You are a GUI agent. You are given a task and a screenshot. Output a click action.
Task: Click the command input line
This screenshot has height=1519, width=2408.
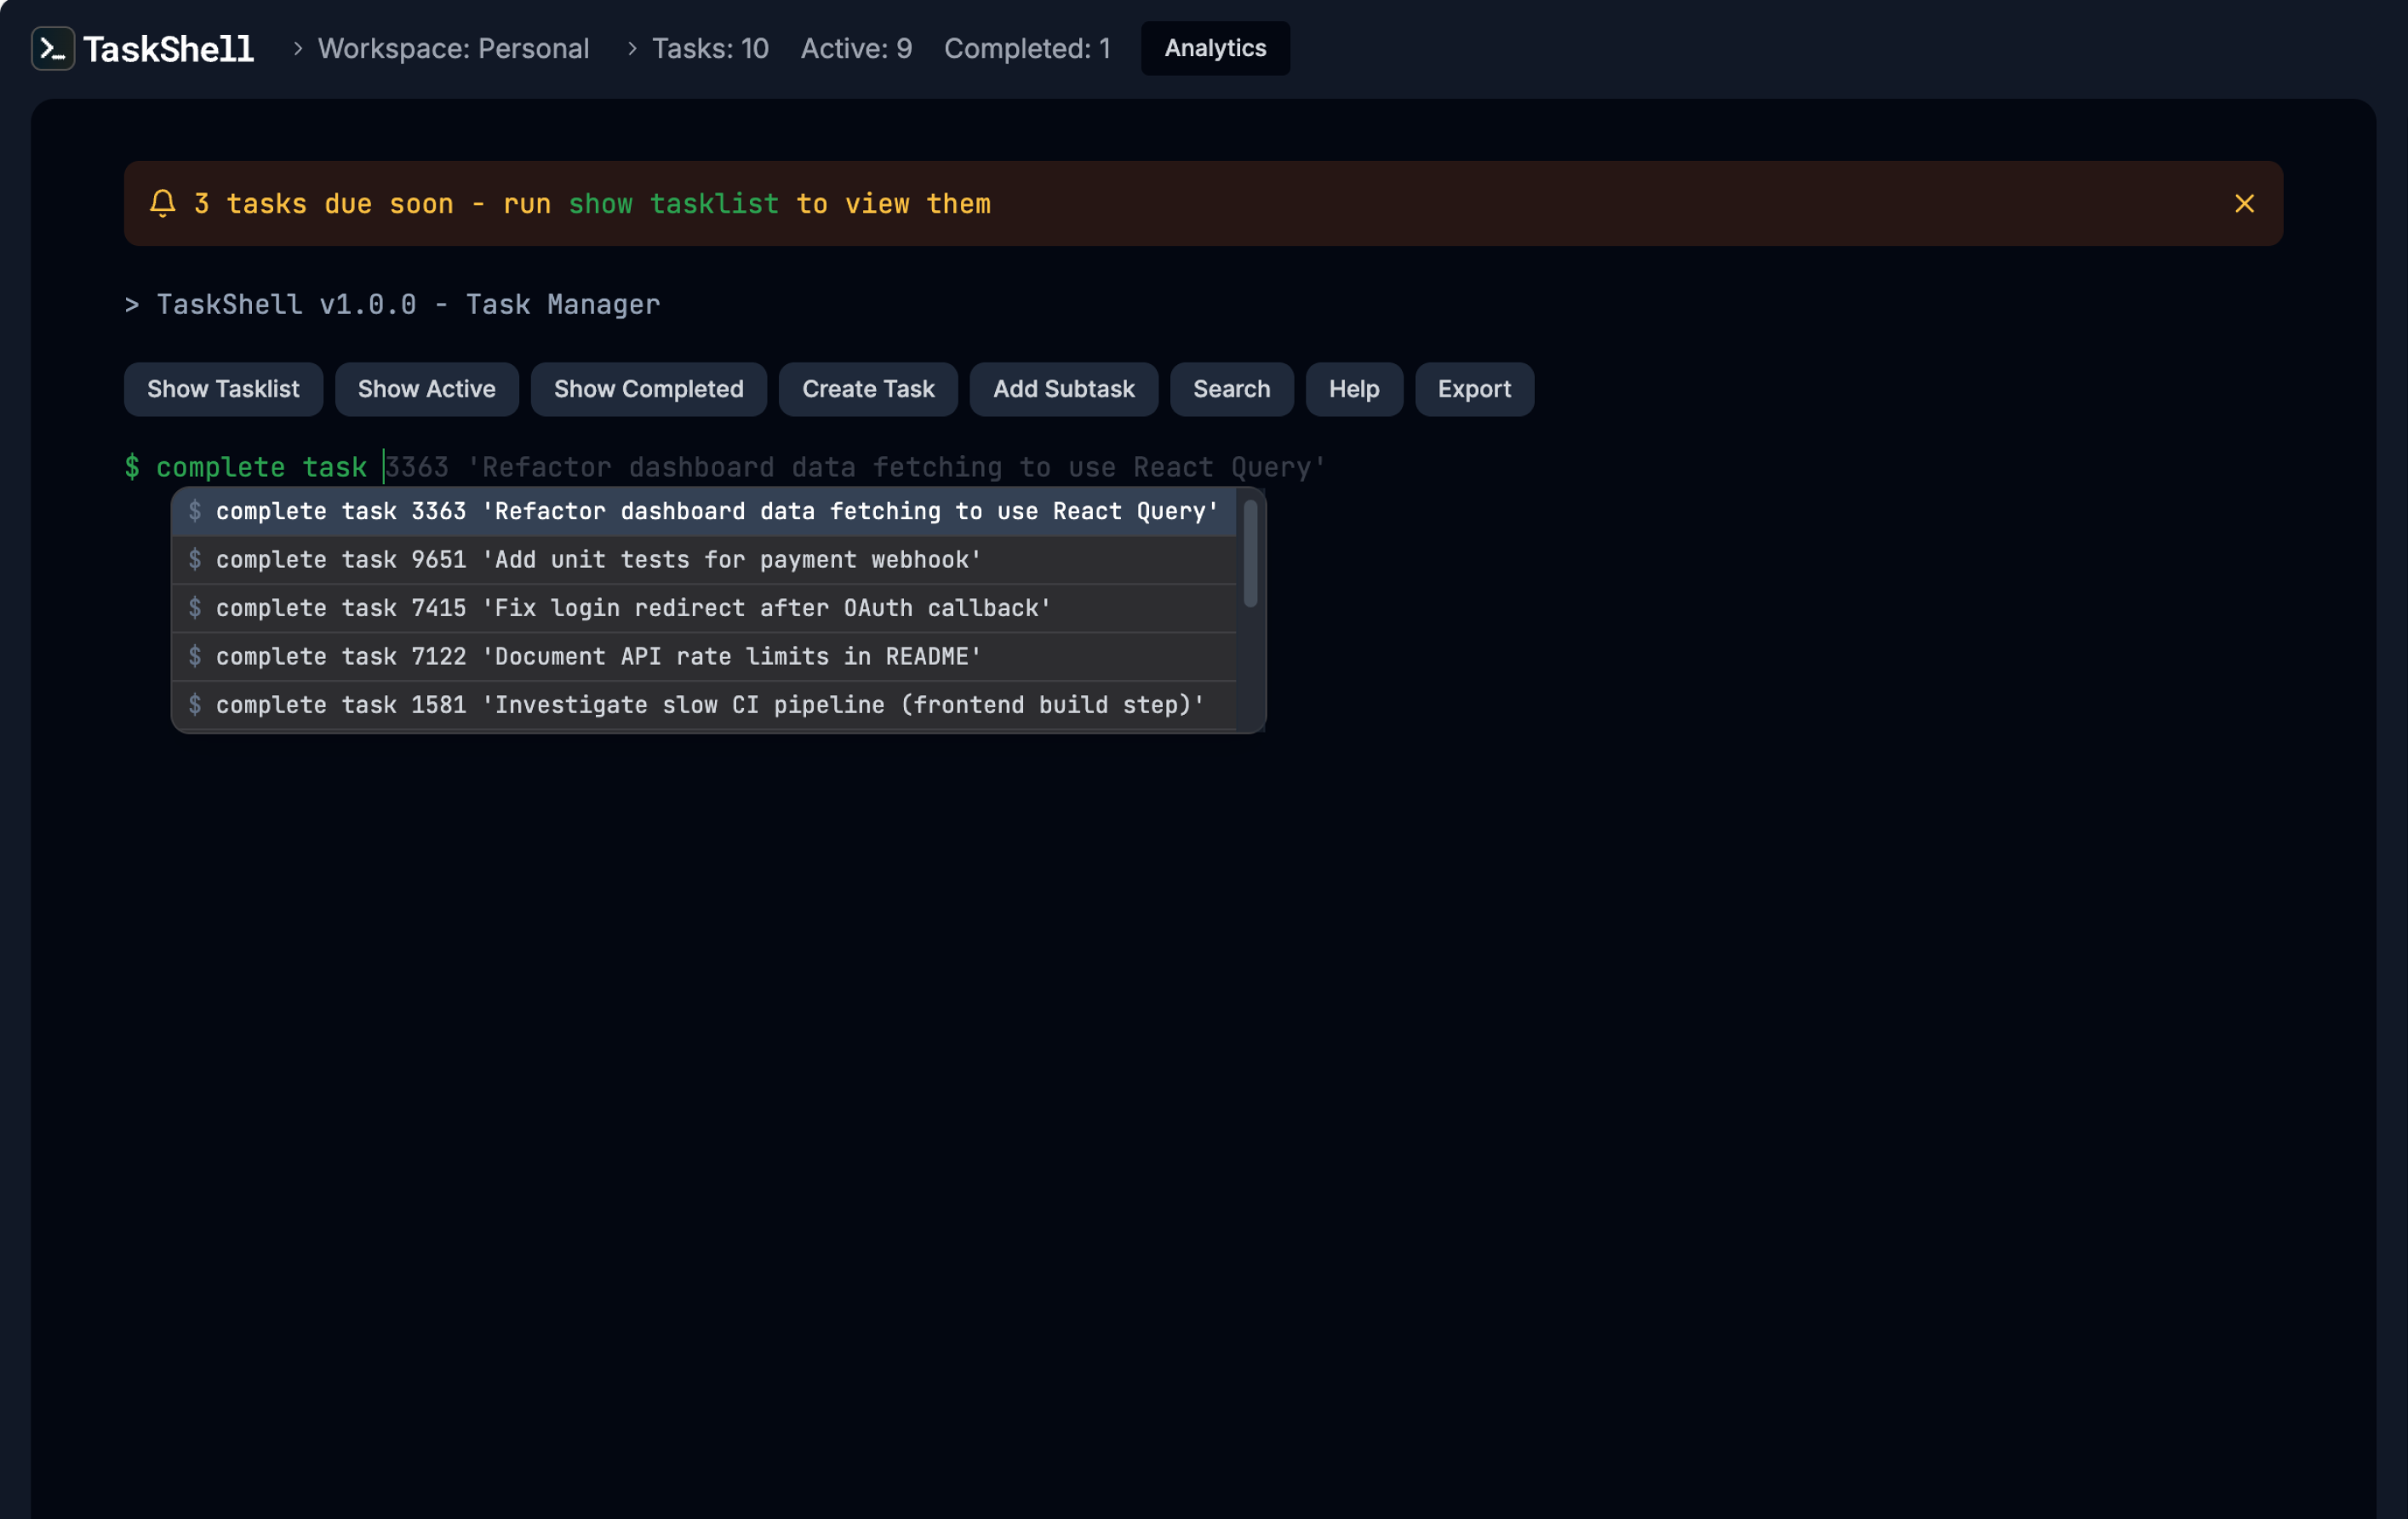point(700,466)
